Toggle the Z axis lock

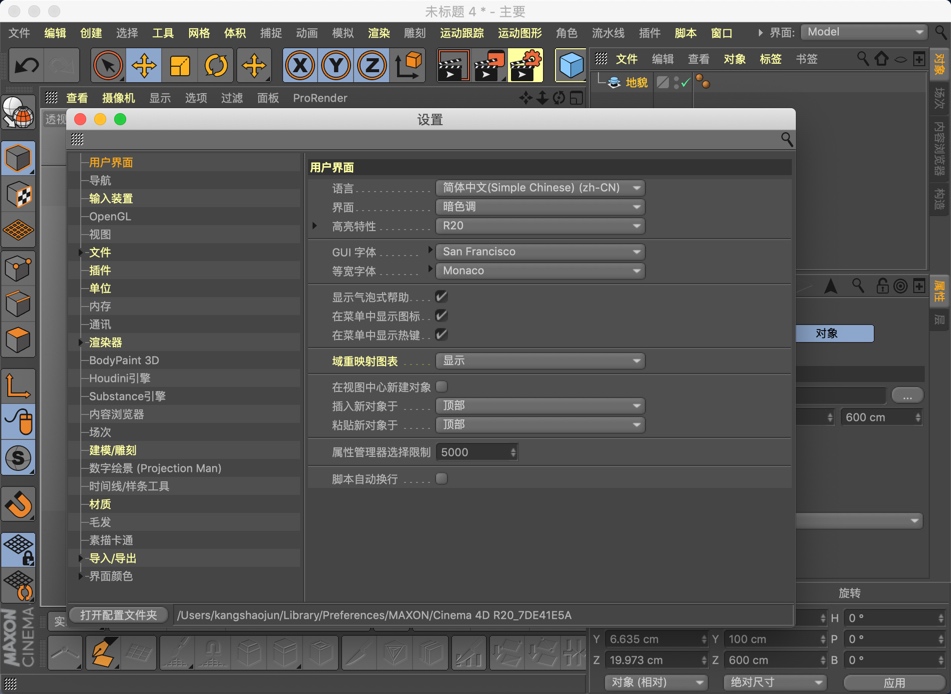372,65
